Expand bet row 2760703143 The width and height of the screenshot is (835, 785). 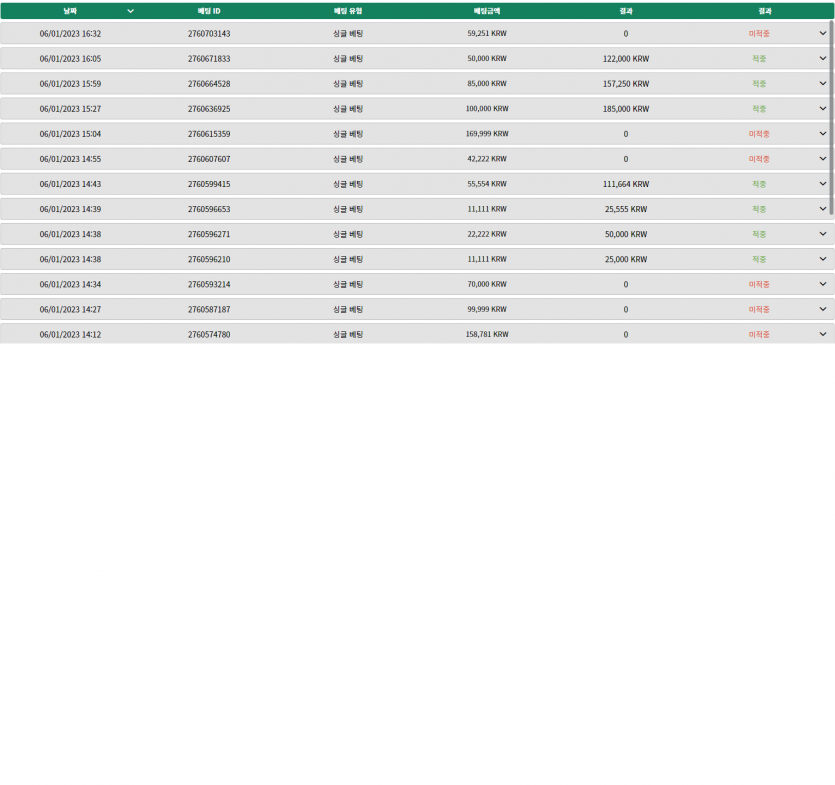(x=823, y=33)
